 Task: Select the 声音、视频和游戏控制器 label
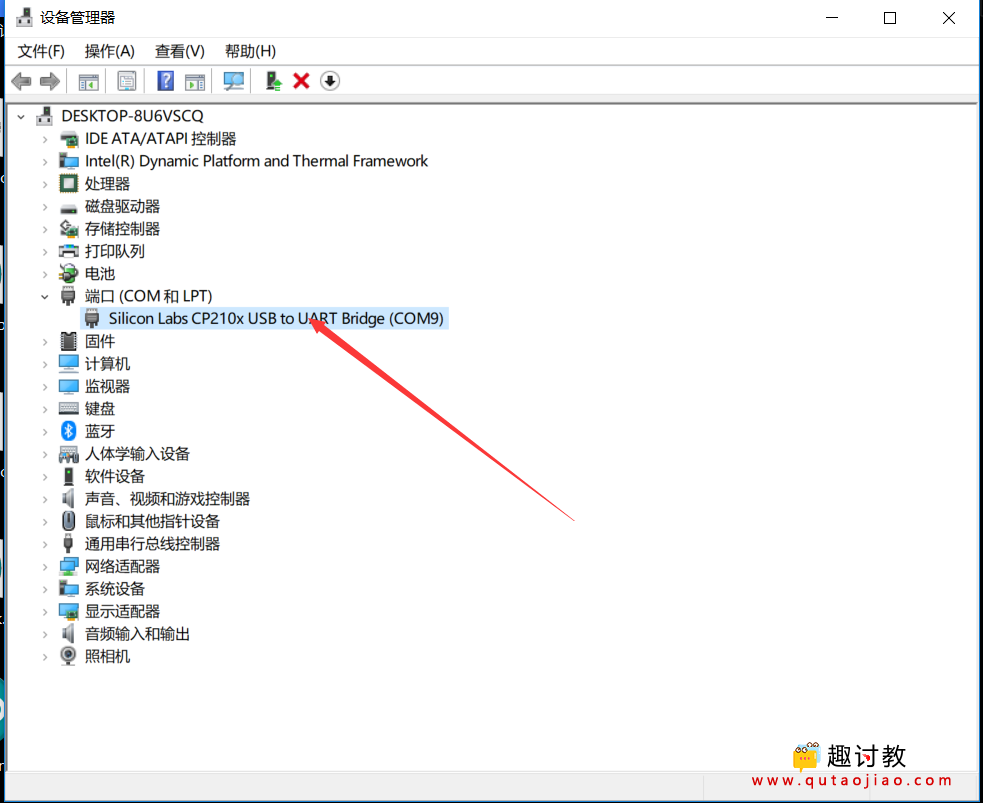click(167, 499)
